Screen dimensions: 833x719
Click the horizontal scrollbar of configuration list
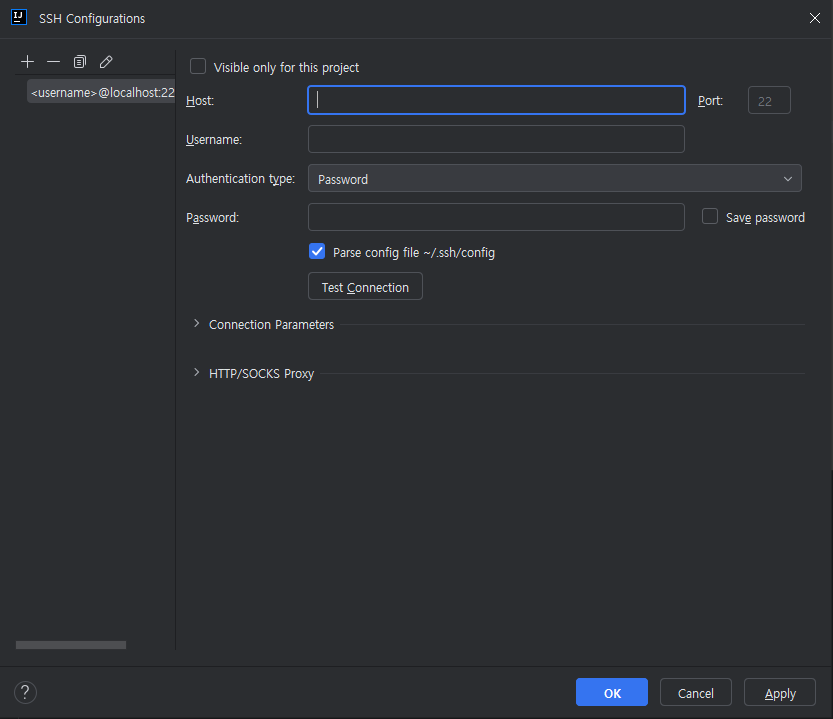click(x=71, y=645)
